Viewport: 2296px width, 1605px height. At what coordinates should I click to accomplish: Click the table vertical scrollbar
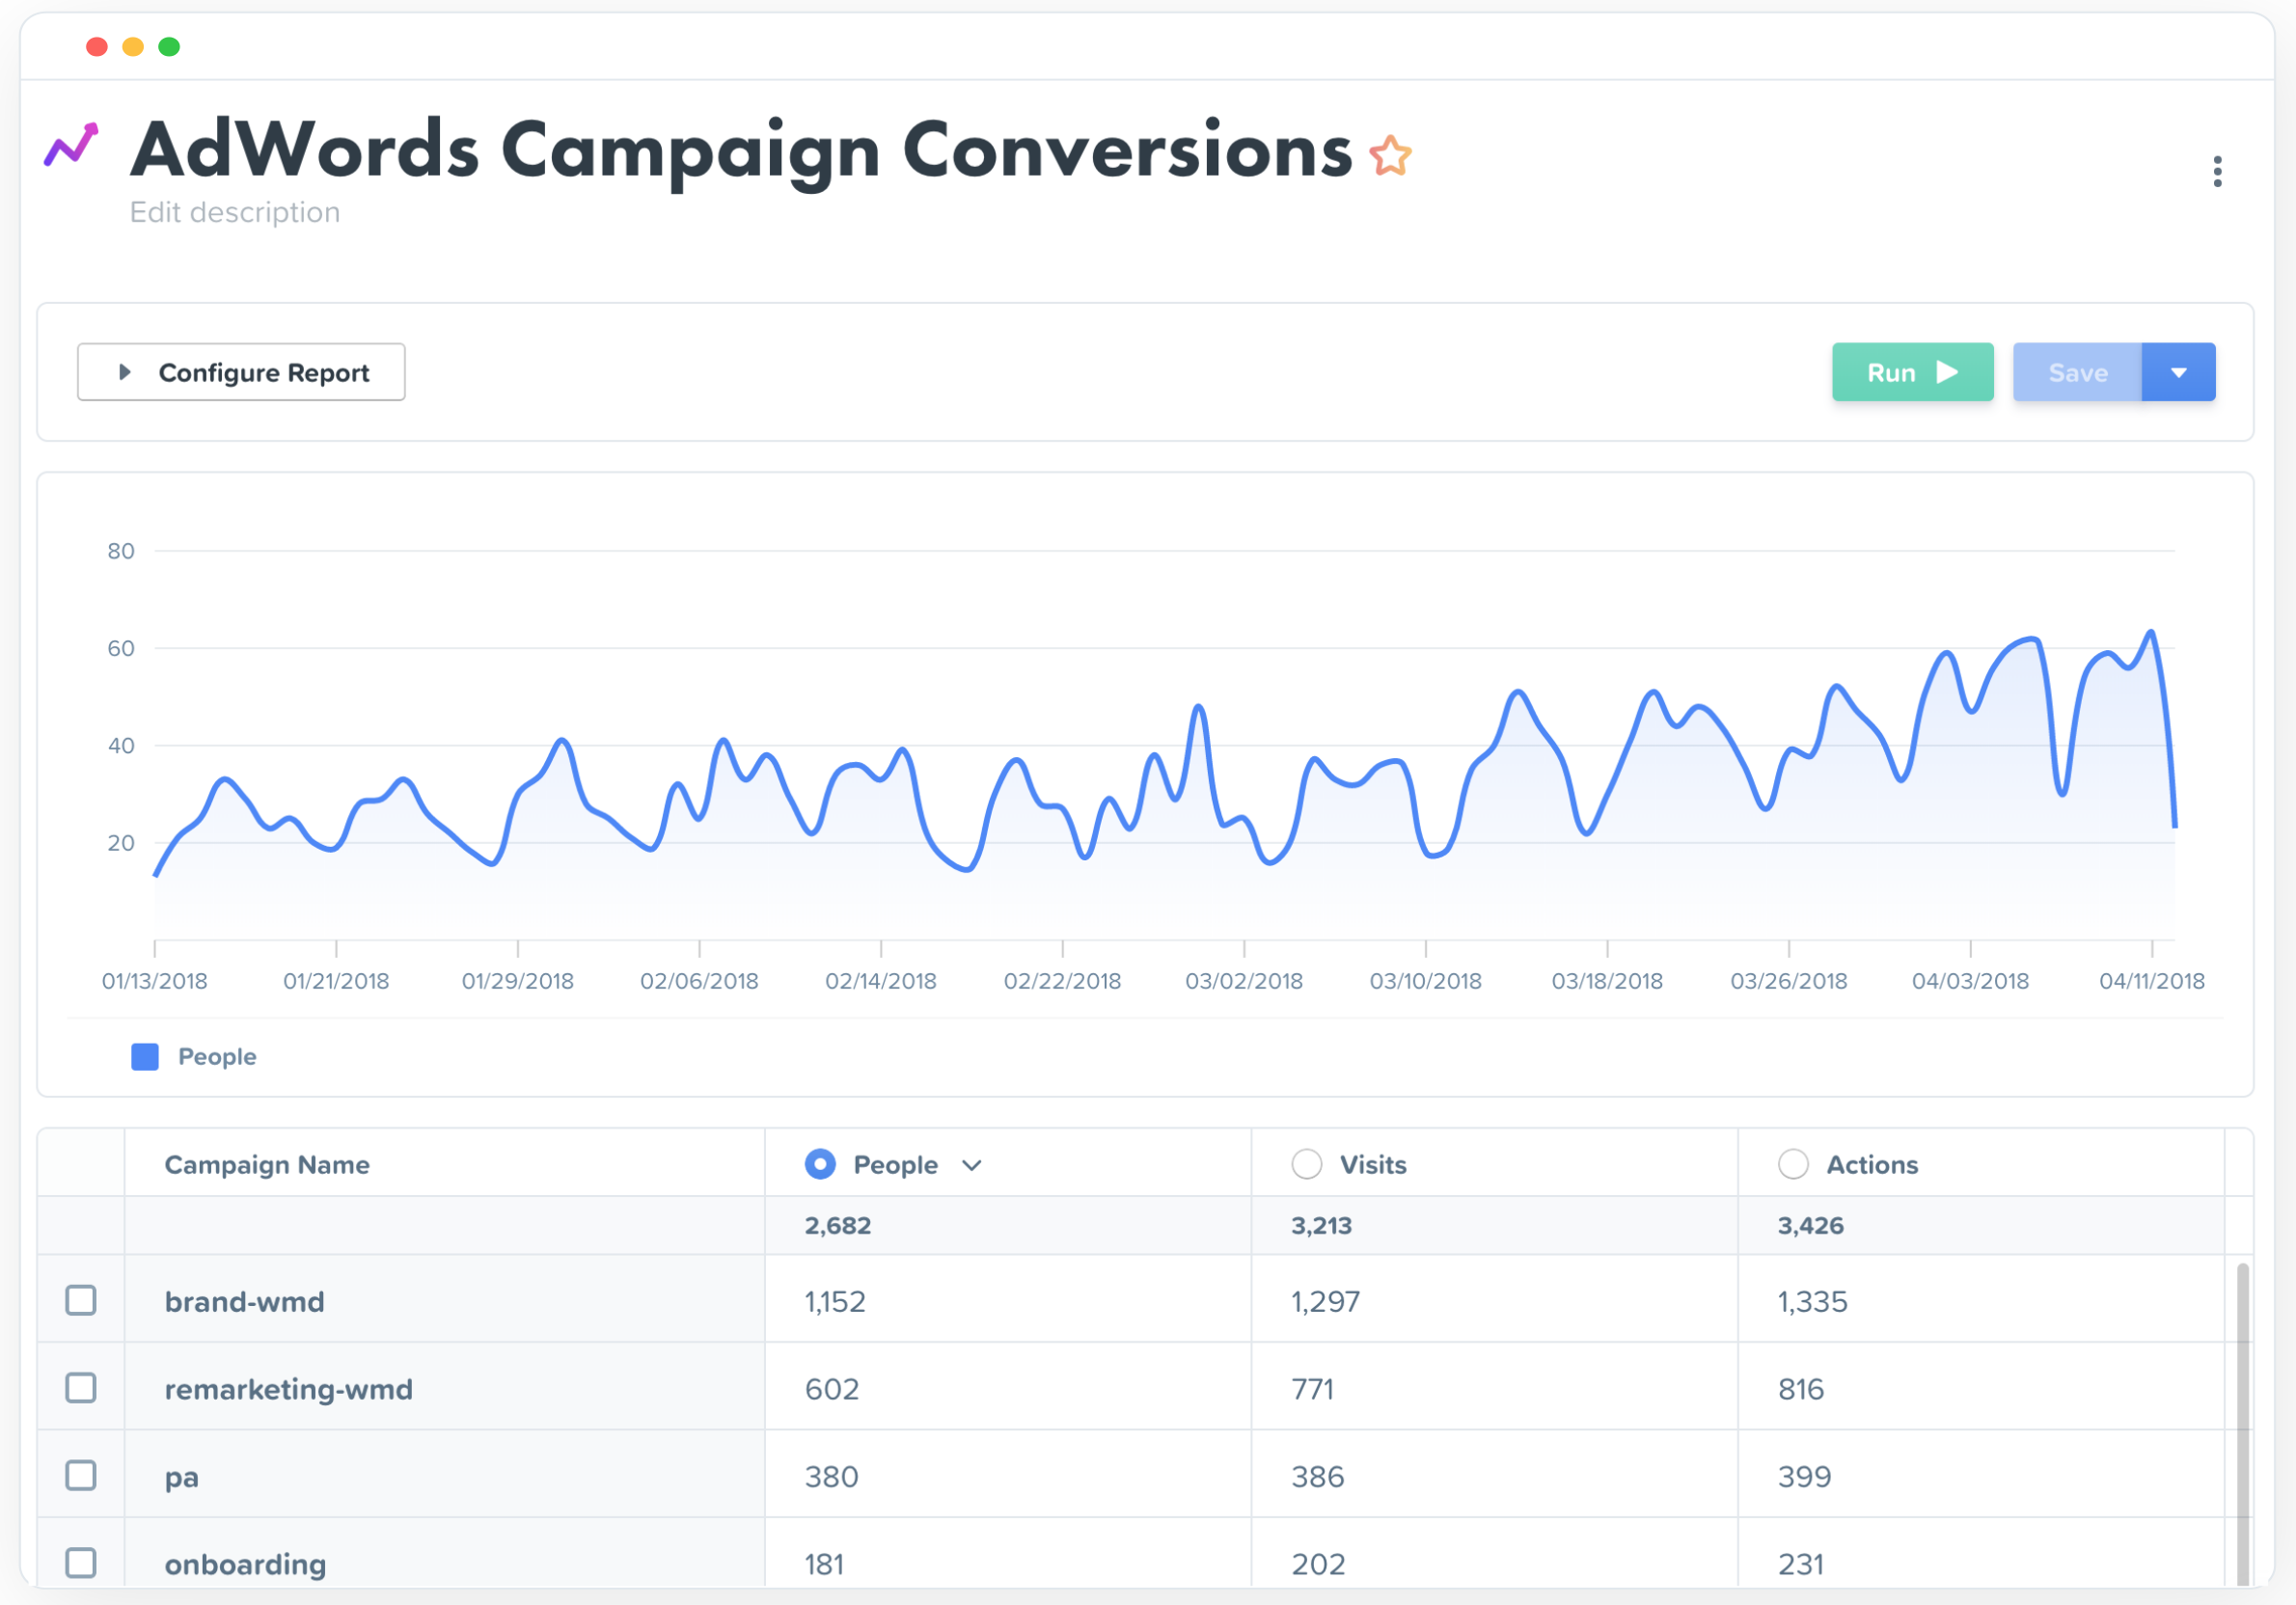(x=2242, y=1423)
